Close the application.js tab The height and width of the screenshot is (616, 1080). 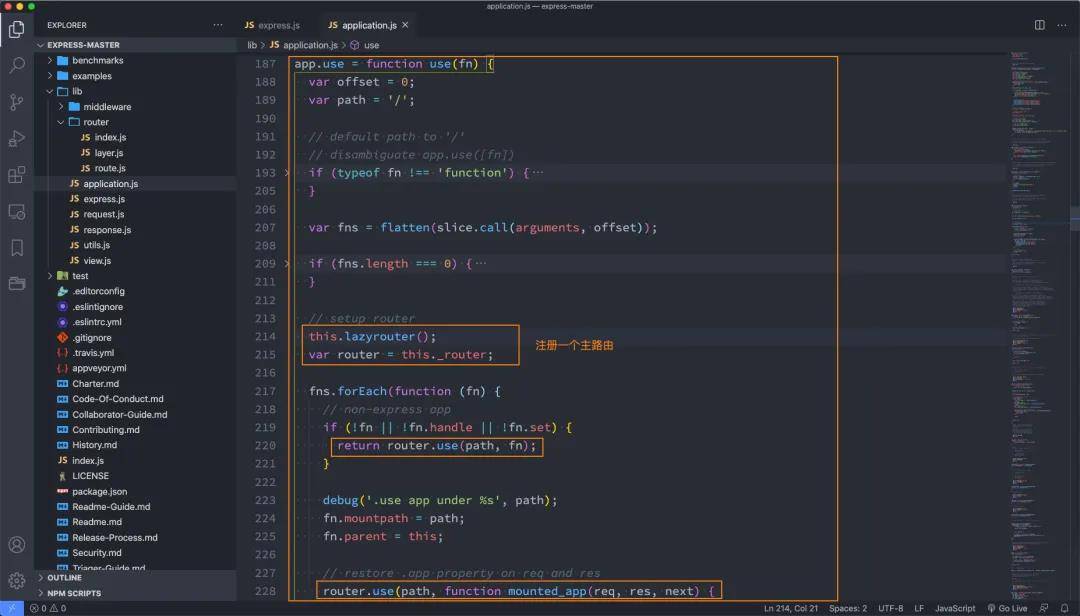coord(405,25)
